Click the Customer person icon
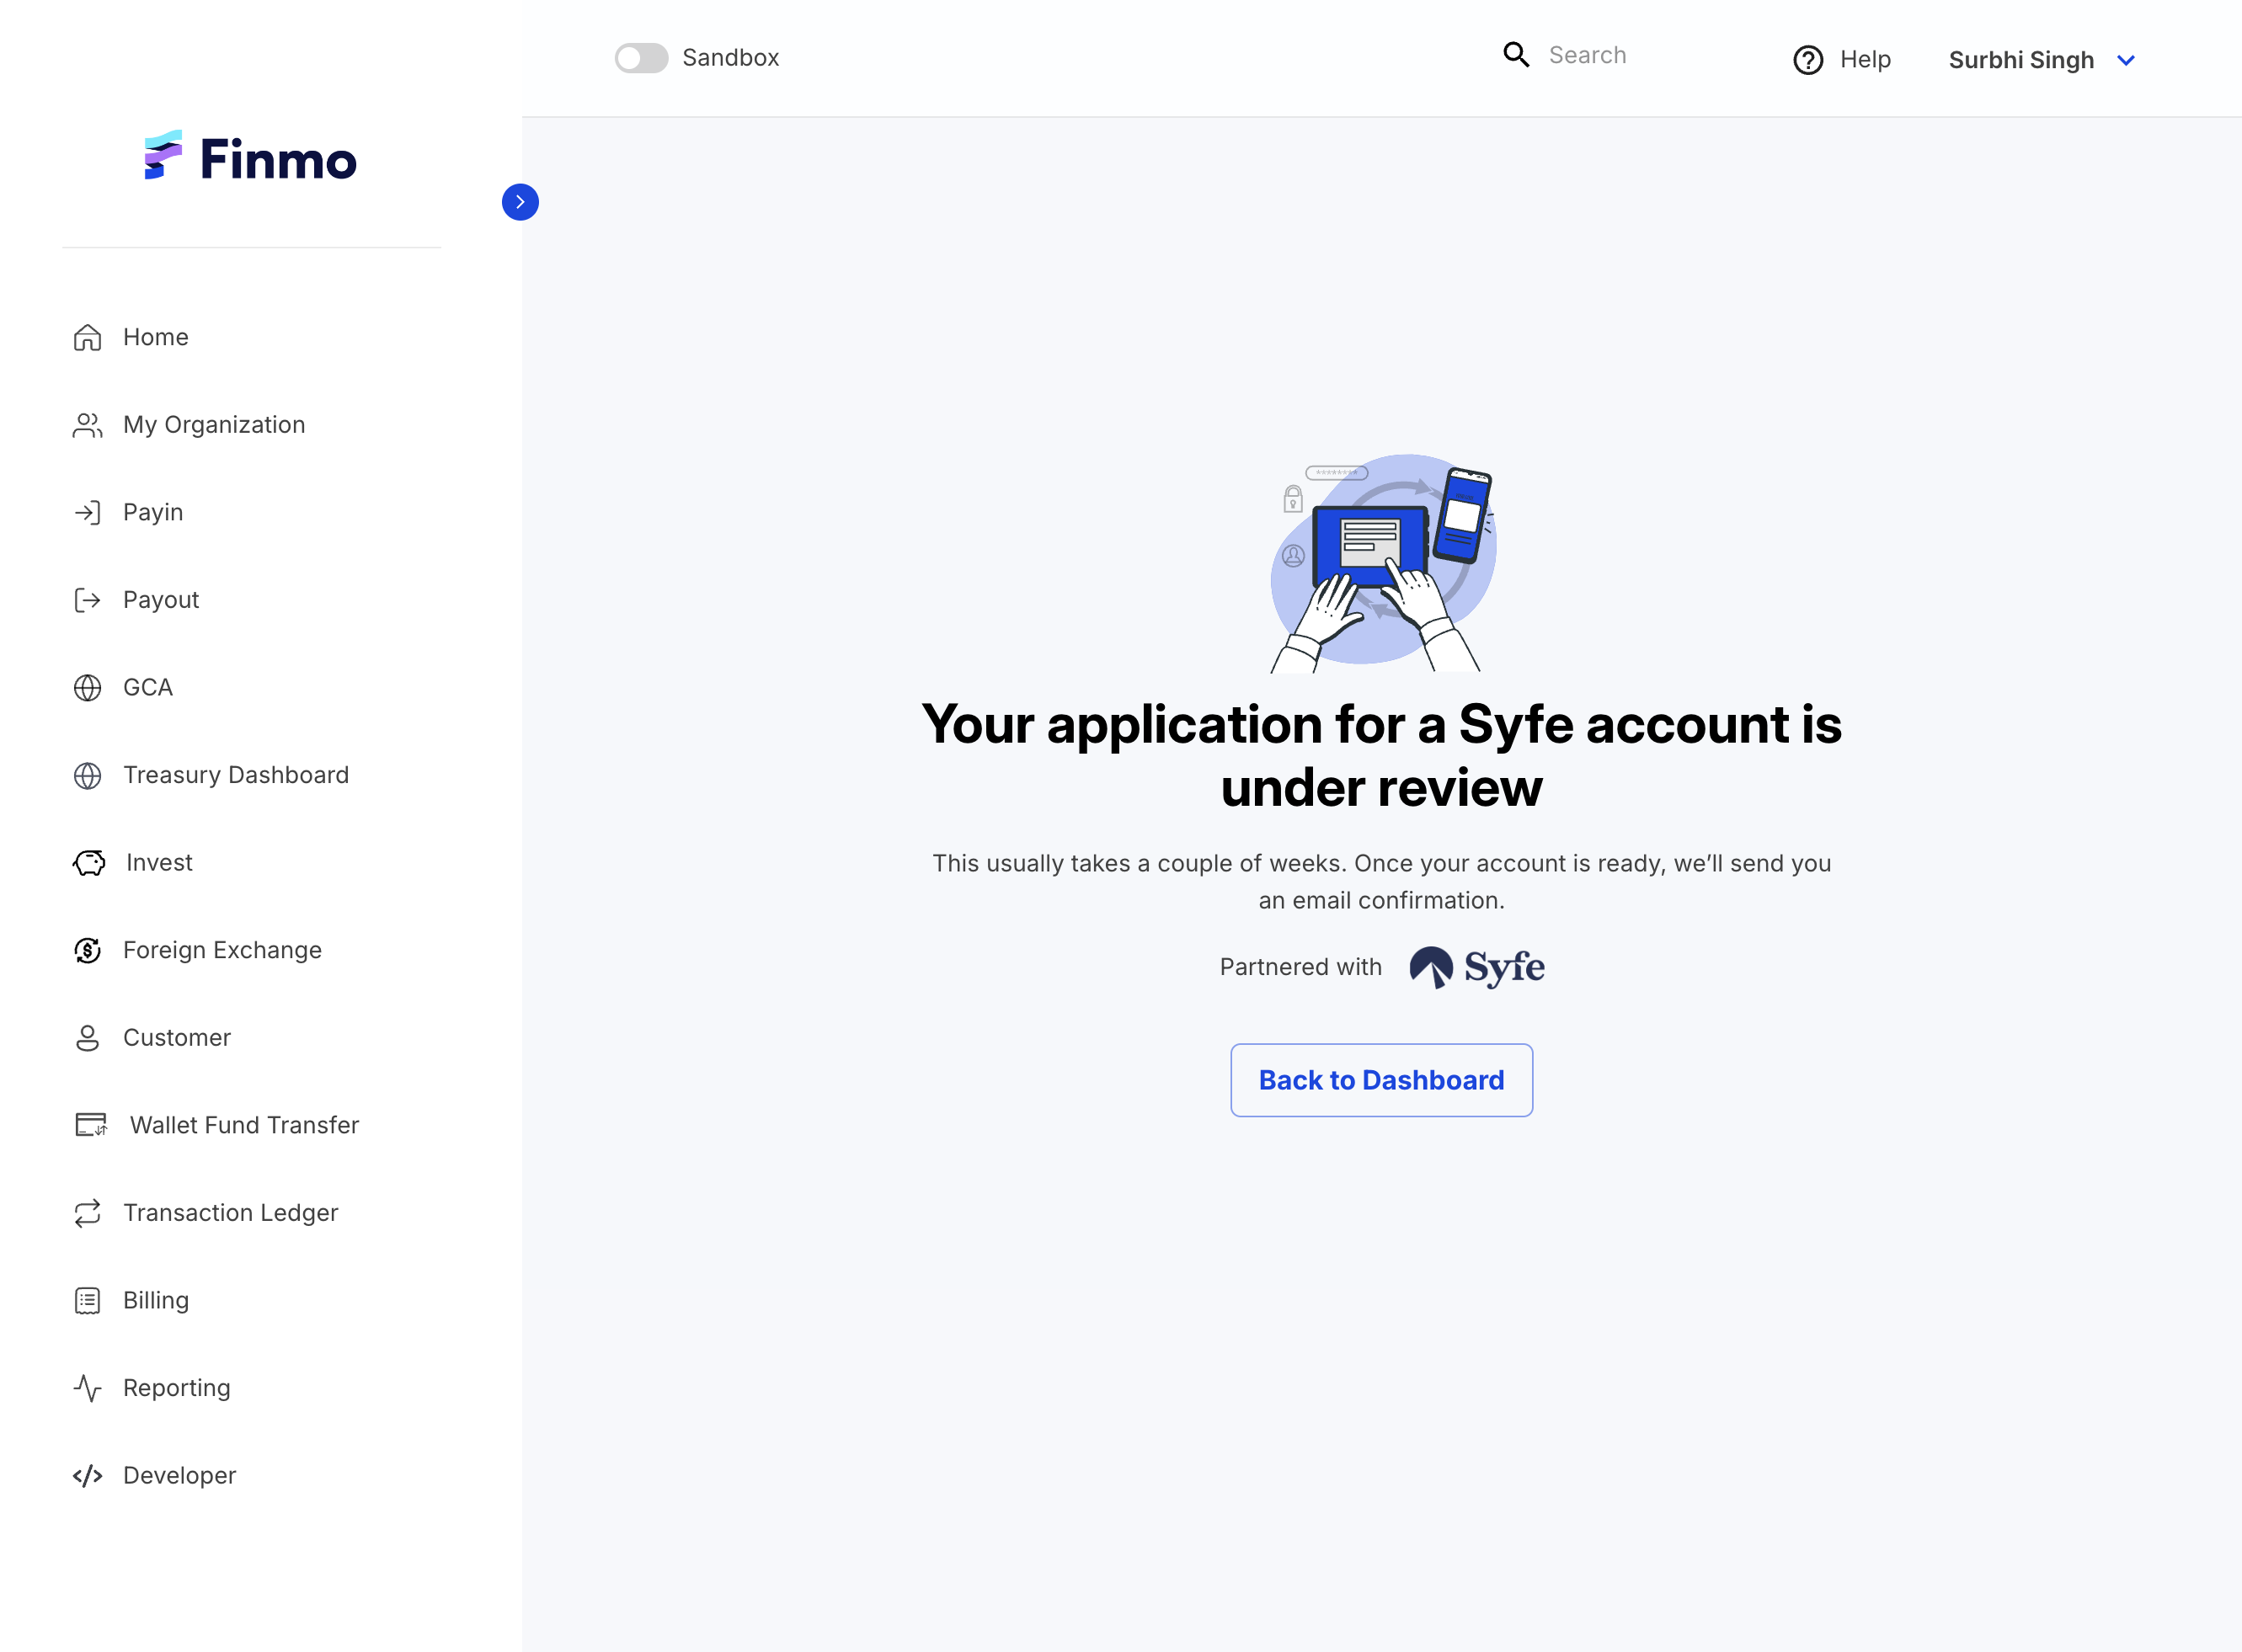The image size is (2242, 1652). pos(87,1038)
